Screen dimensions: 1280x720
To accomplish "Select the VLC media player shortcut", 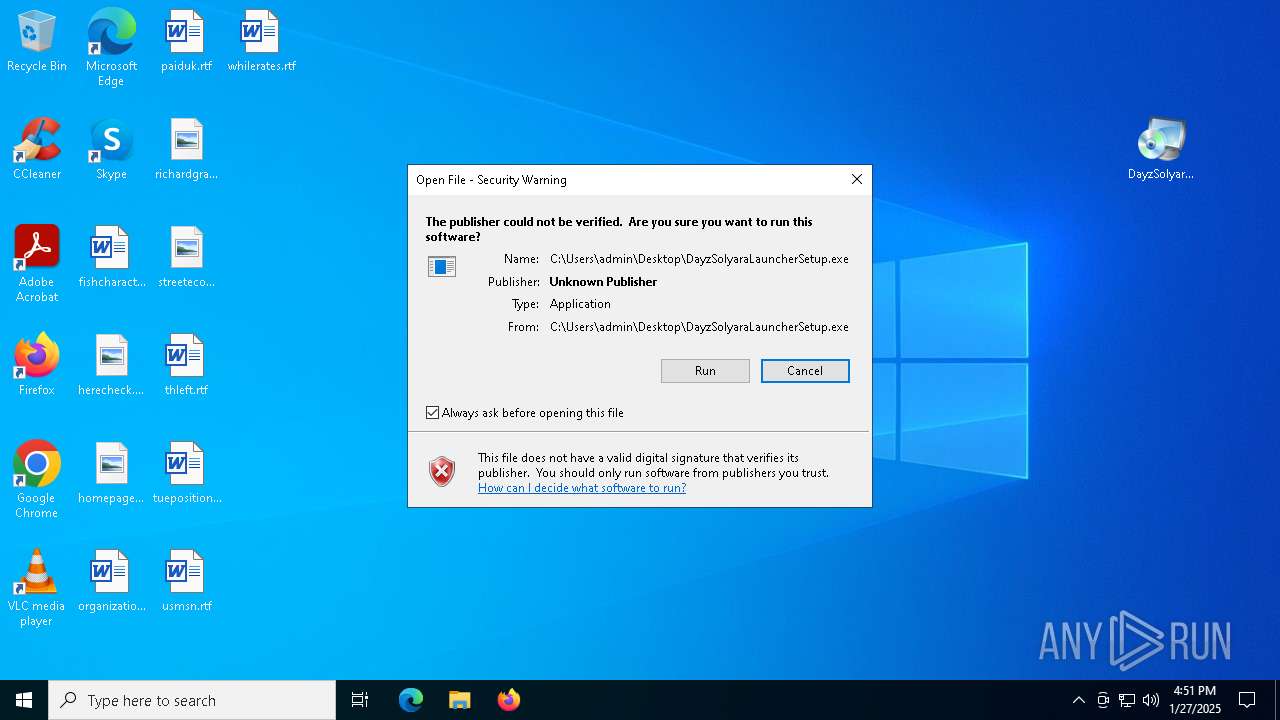I will pyautogui.click(x=37, y=588).
